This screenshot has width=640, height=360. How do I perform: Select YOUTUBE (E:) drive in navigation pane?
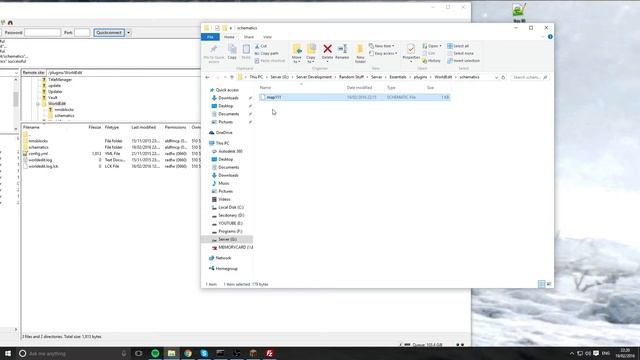pos(230,224)
